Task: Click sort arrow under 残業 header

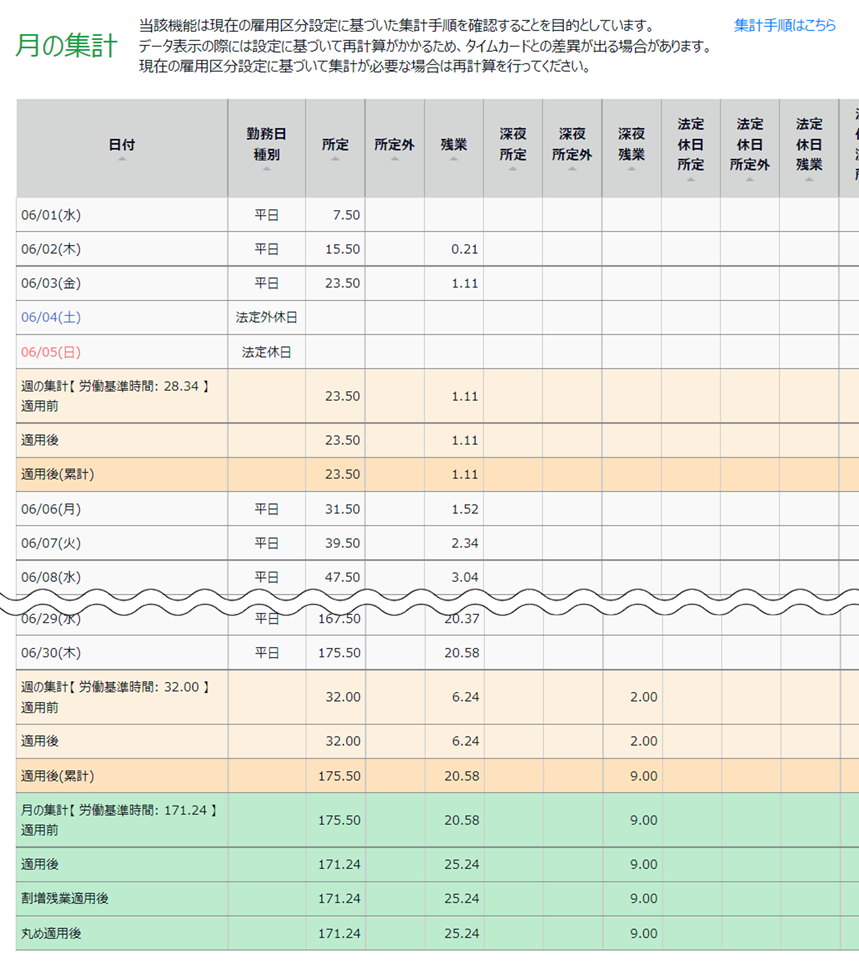Action: [x=453, y=159]
